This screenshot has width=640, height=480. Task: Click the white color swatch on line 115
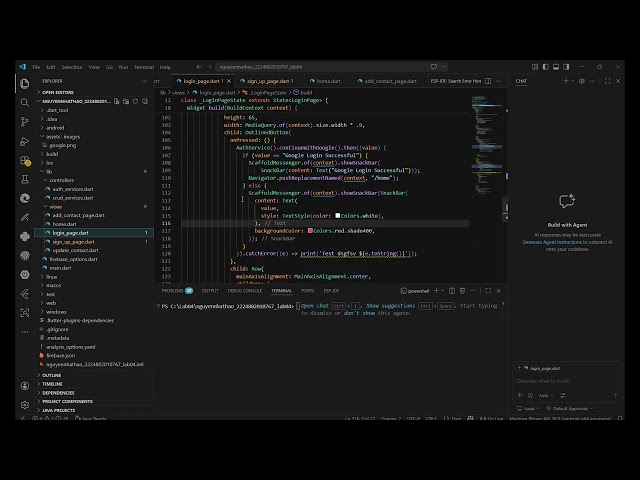click(x=338, y=216)
